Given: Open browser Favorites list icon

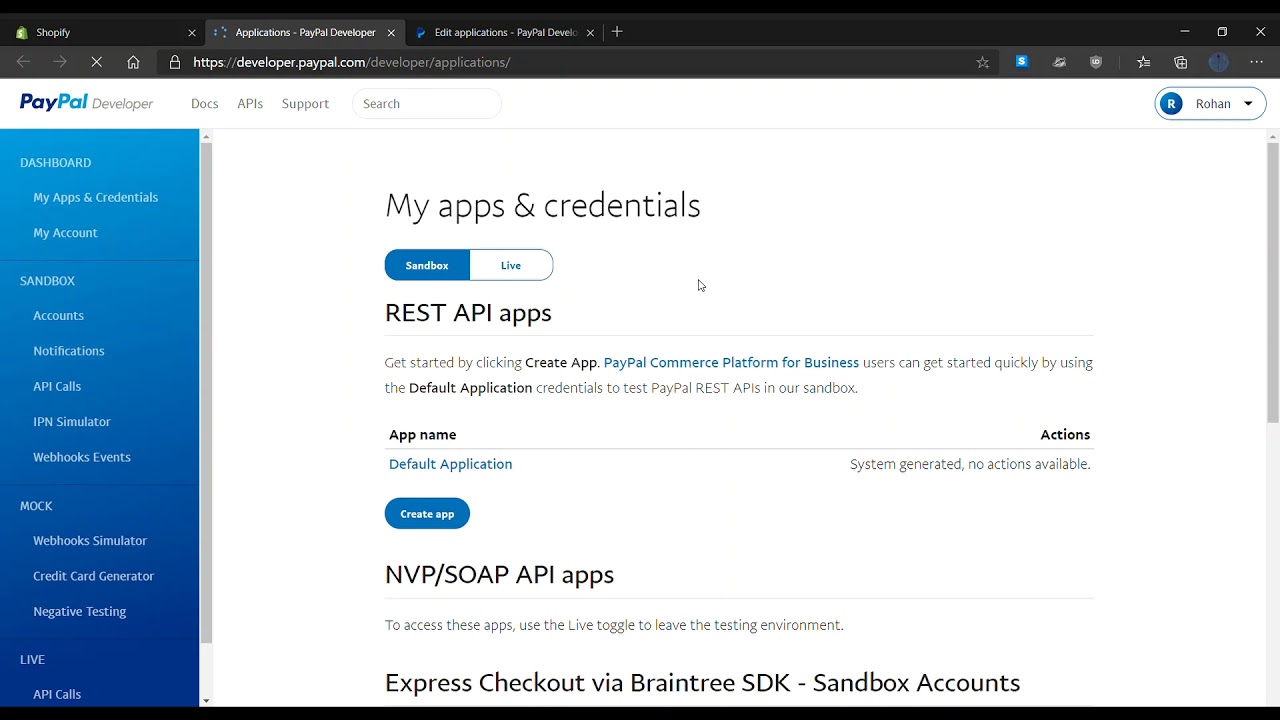Looking at the screenshot, I should tap(1144, 62).
